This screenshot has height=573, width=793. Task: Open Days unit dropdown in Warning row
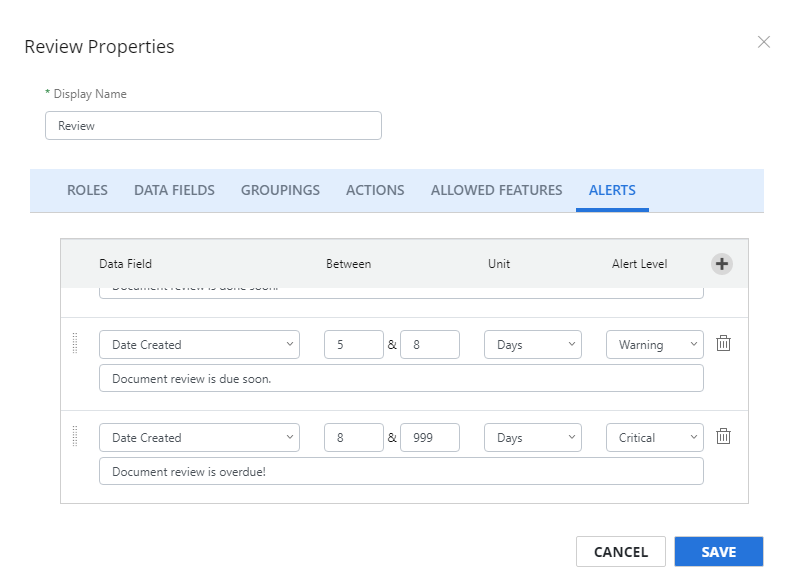[533, 344]
